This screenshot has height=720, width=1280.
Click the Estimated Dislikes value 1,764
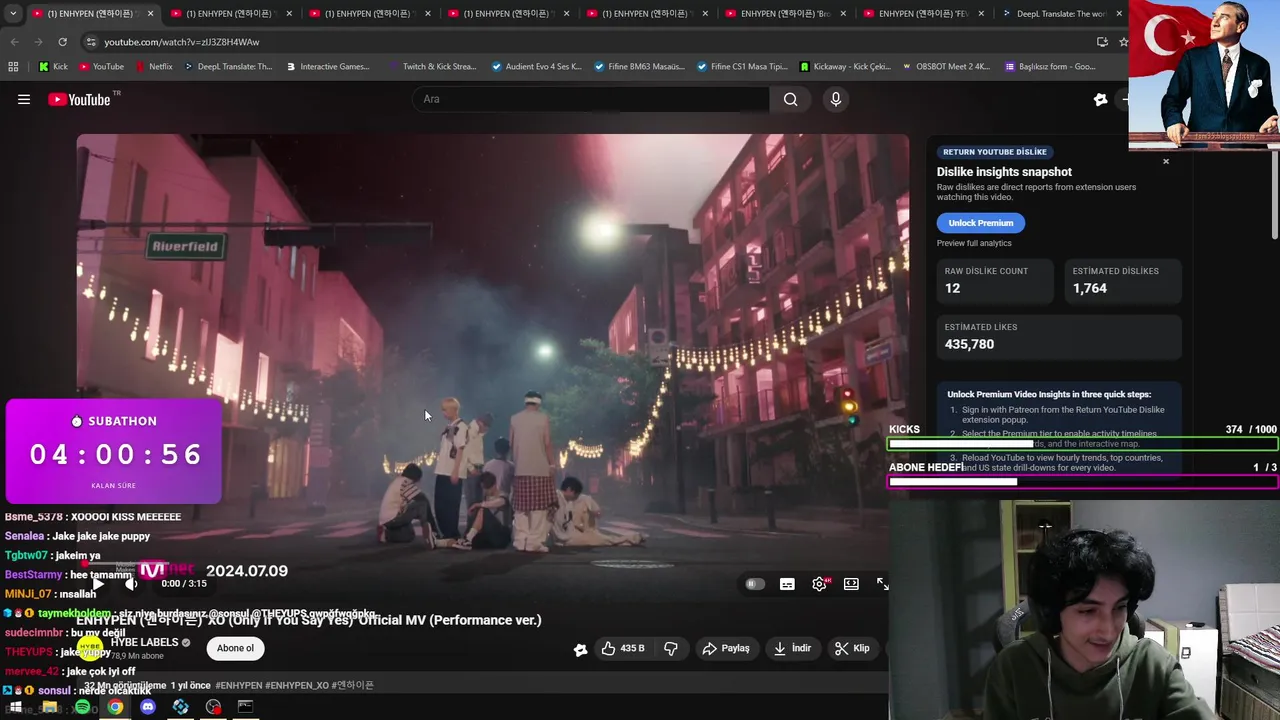[x=1090, y=288]
